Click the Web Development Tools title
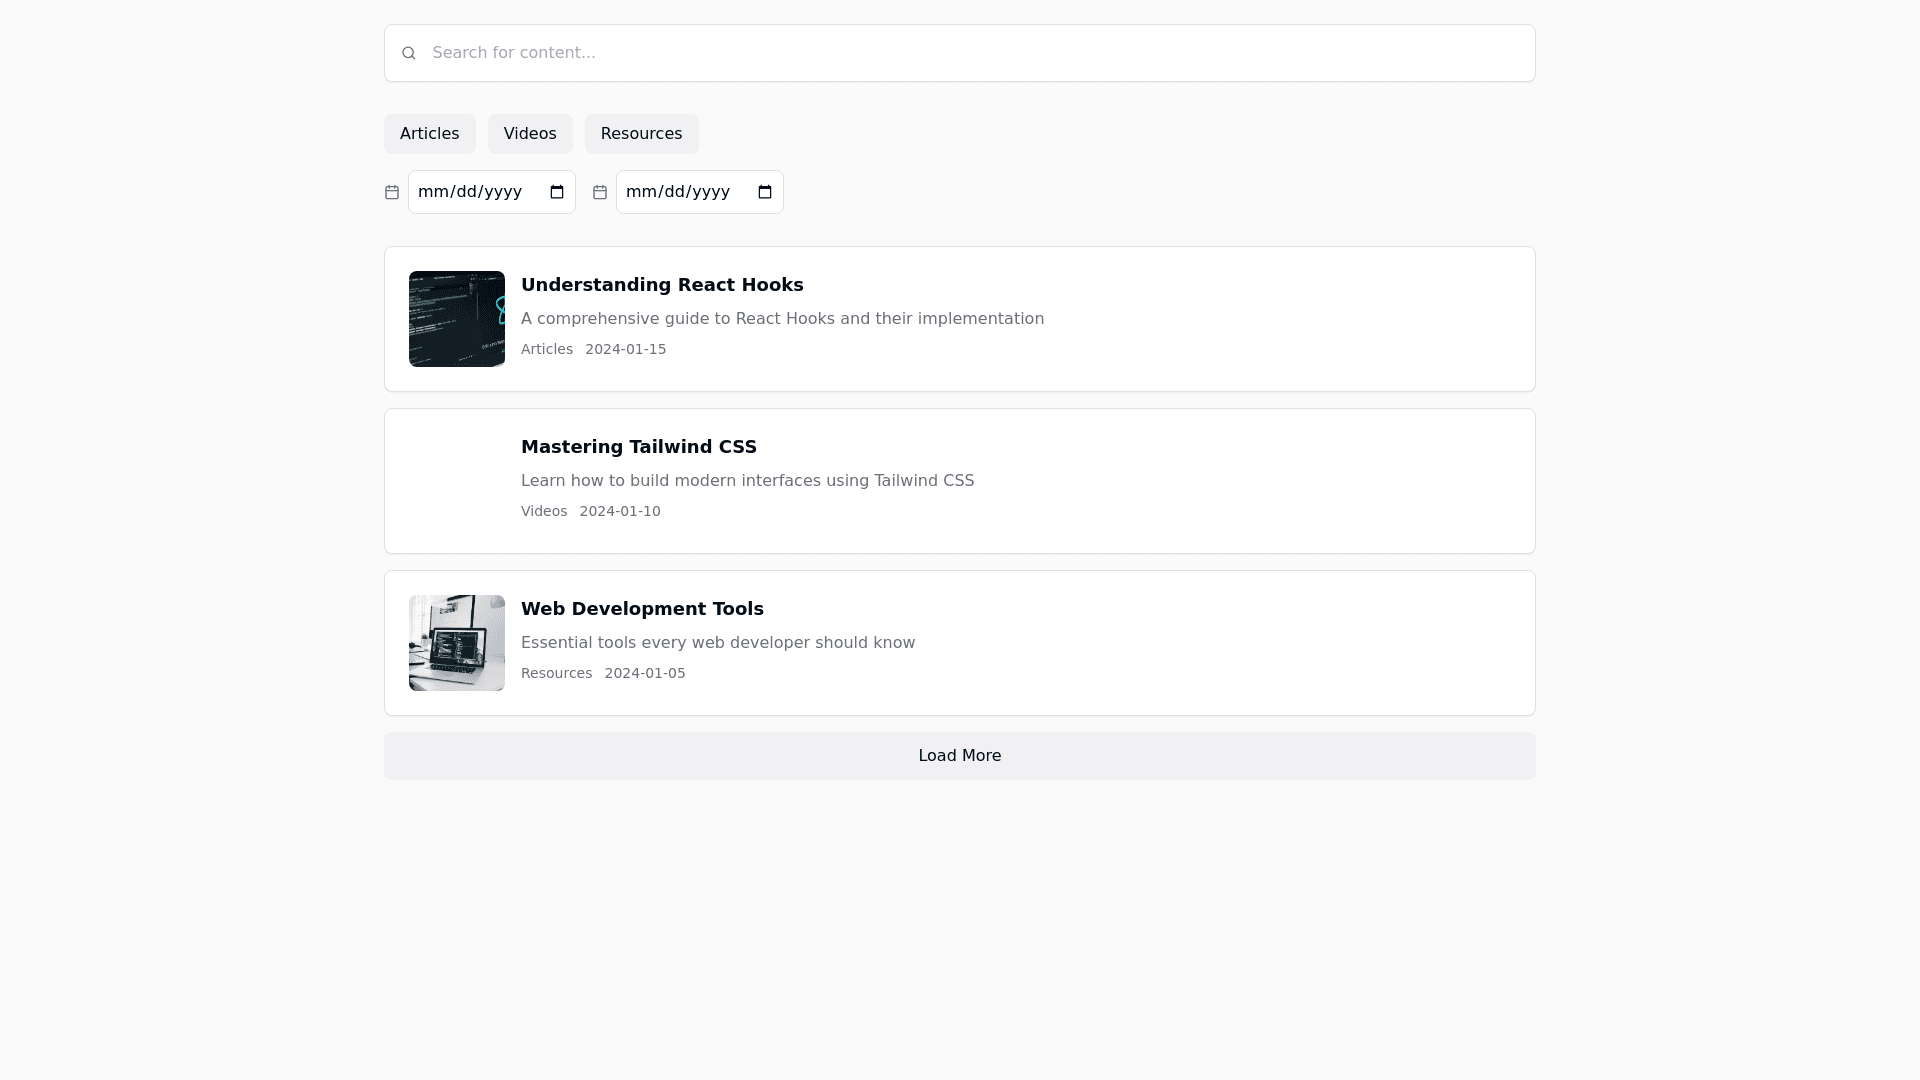Image resolution: width=1920 pixels, height=1080 pixels. [642, 609]
